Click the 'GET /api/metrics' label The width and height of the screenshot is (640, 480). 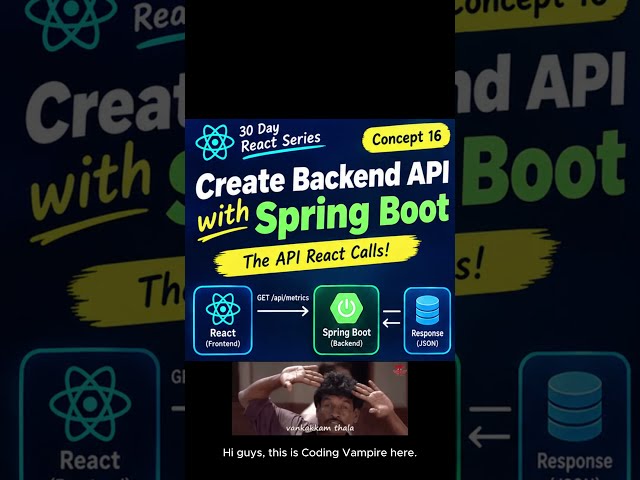pyautogui.click(x=283, y=298)
